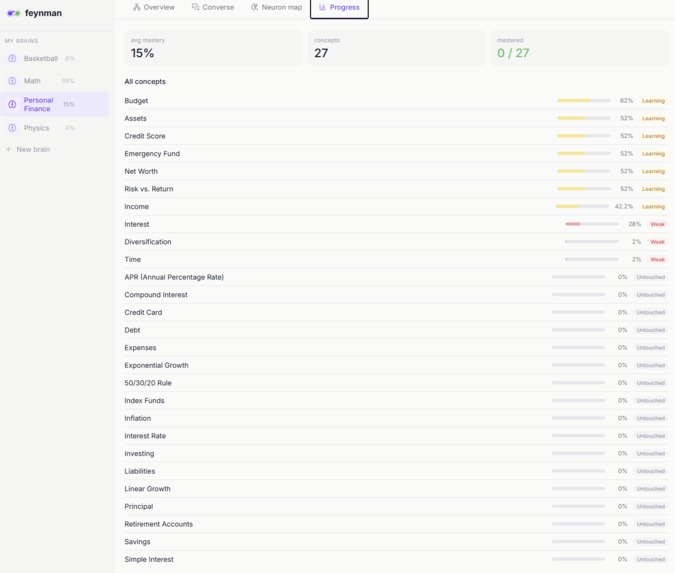Click the 42.2% value on Income row
This screenshot has width=675, height=573.
coord(624,206)
